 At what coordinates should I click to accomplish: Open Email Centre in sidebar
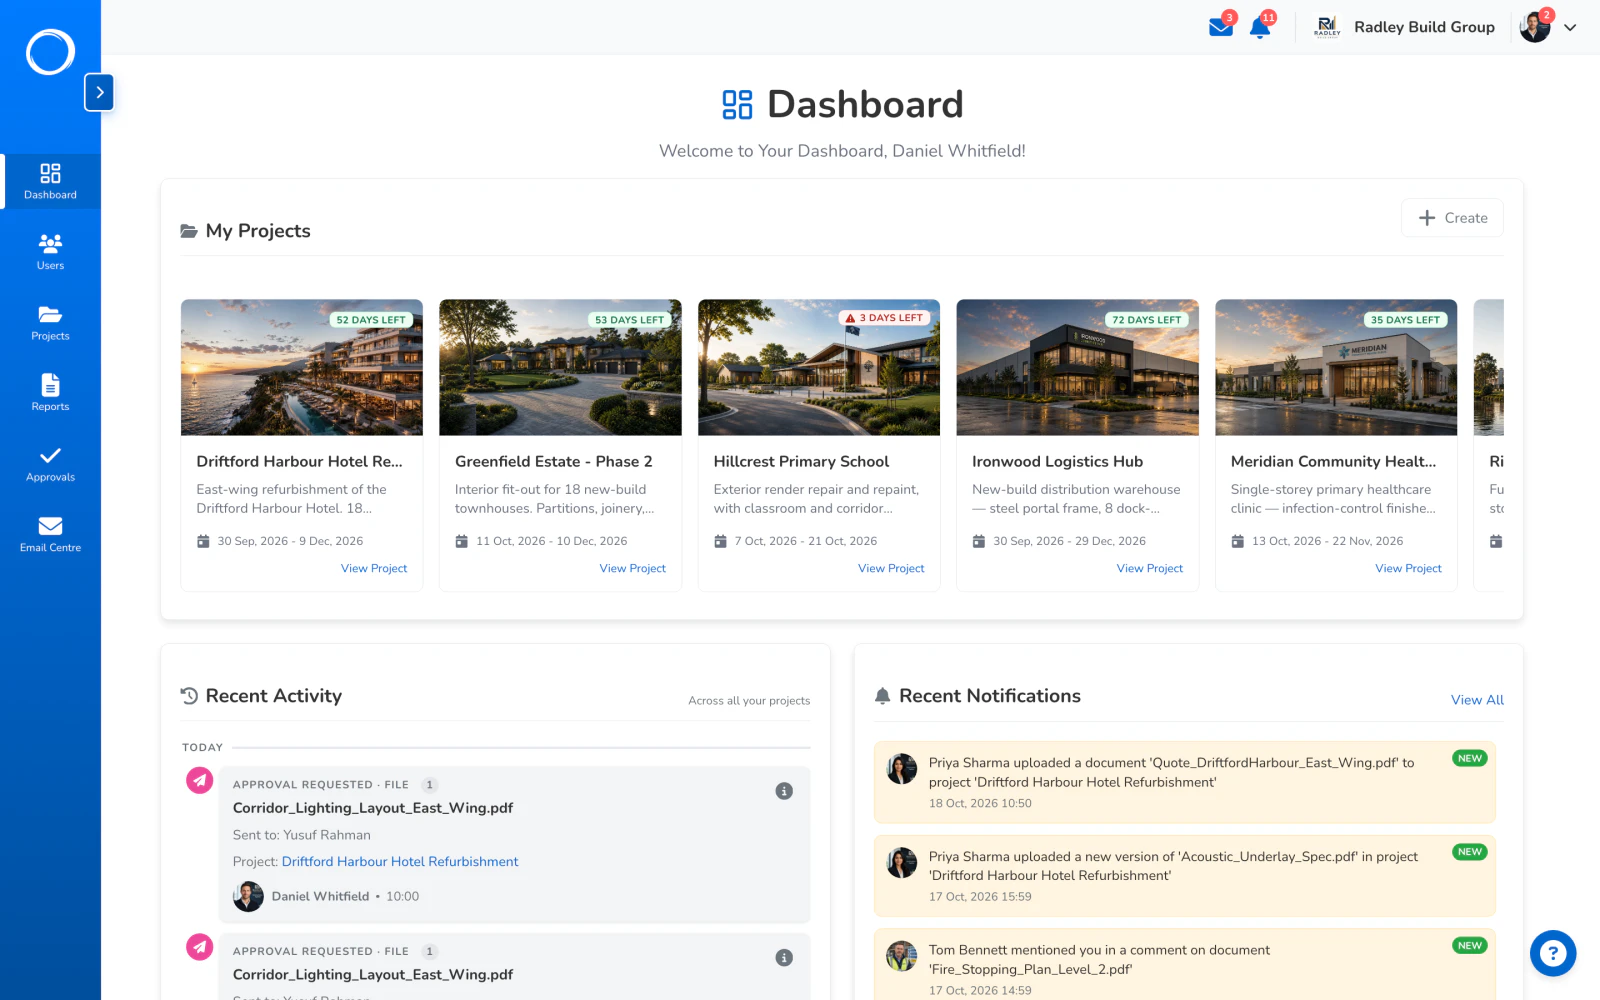point(50,534)
